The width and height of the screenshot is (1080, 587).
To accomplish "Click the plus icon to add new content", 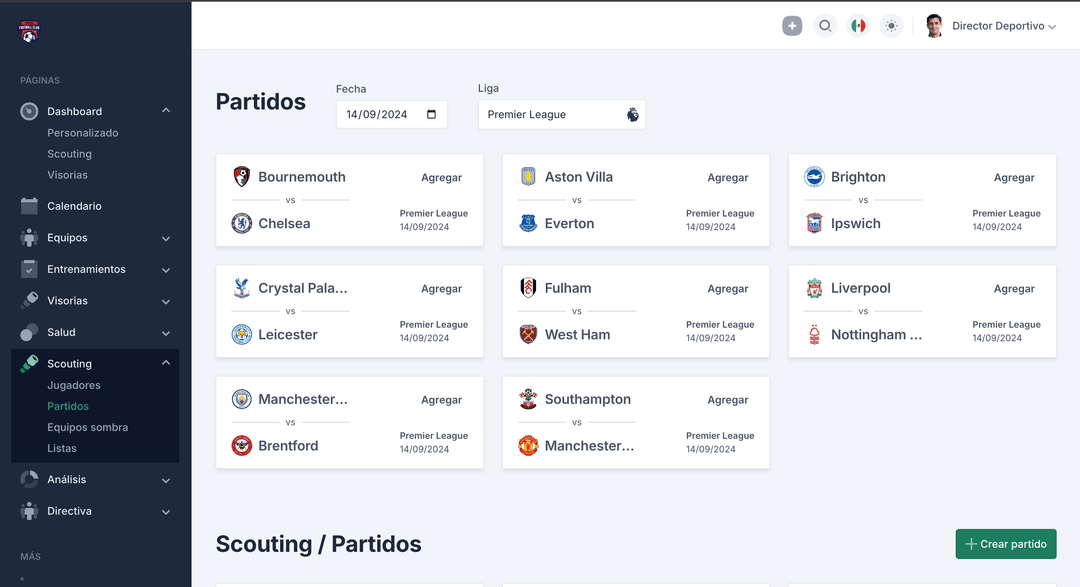I will click(792, 25).
